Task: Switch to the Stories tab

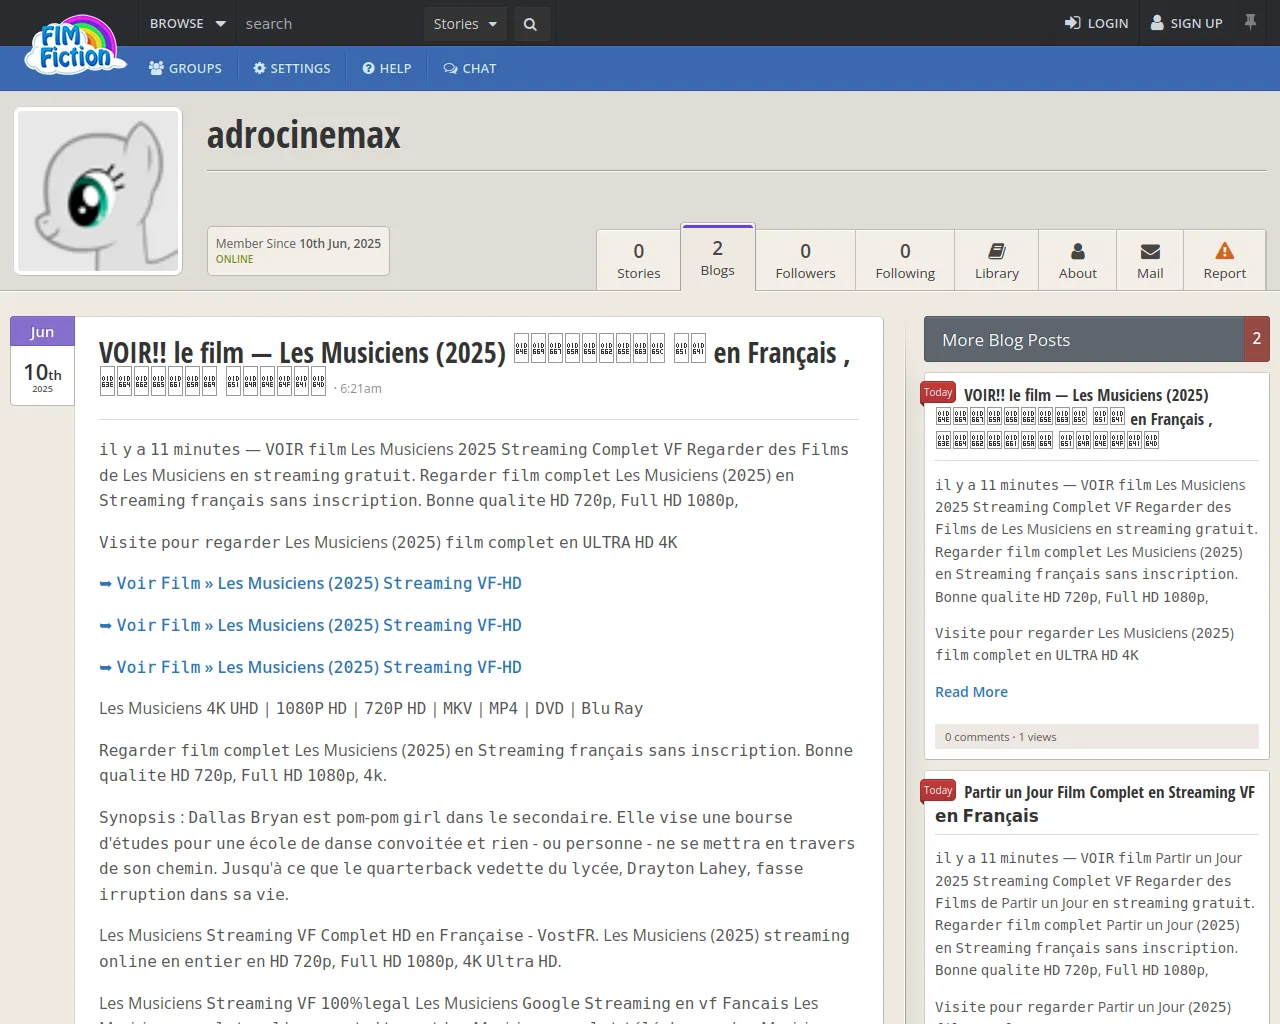Action: (x=638, y=260)
